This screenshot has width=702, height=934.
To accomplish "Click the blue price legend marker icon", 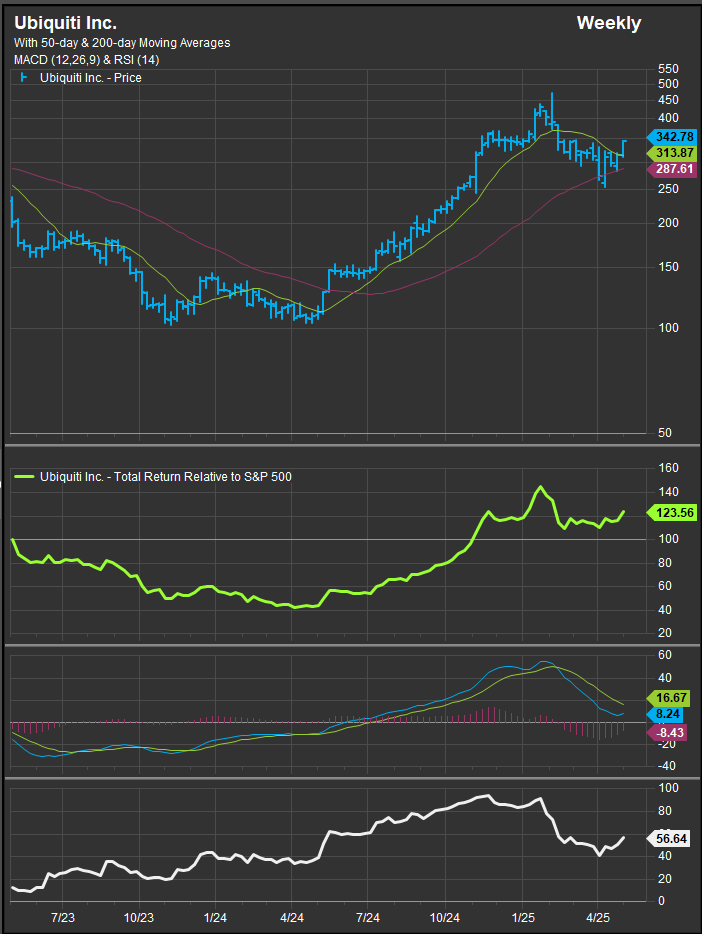I will click(24, 77).
